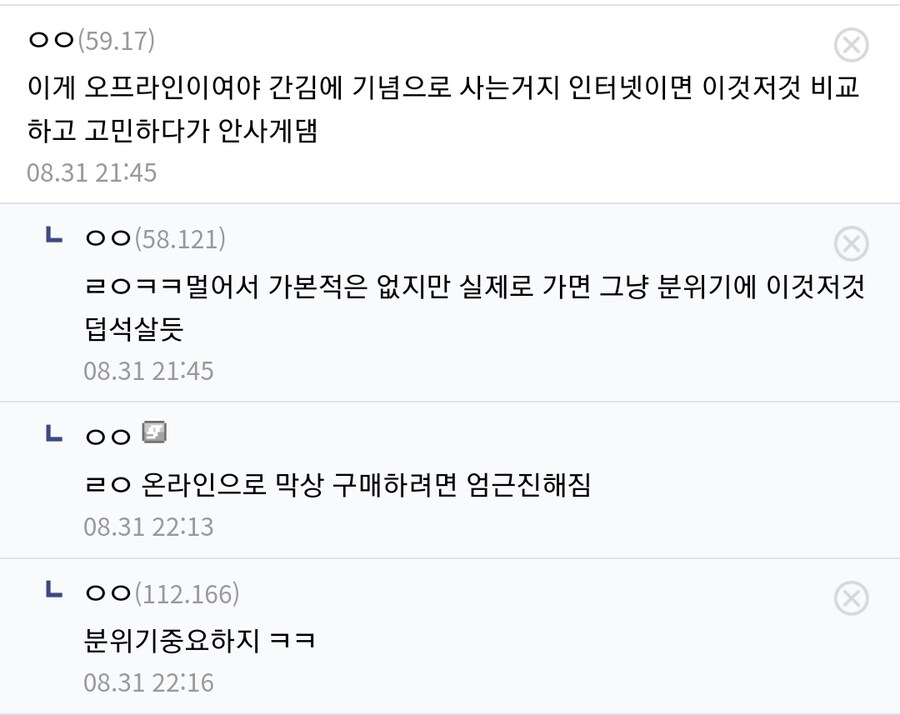Click the reply text 'ㄹㅇ 온라인으로 막상 구매하려면 엄근진해짐'

(339, 485)
